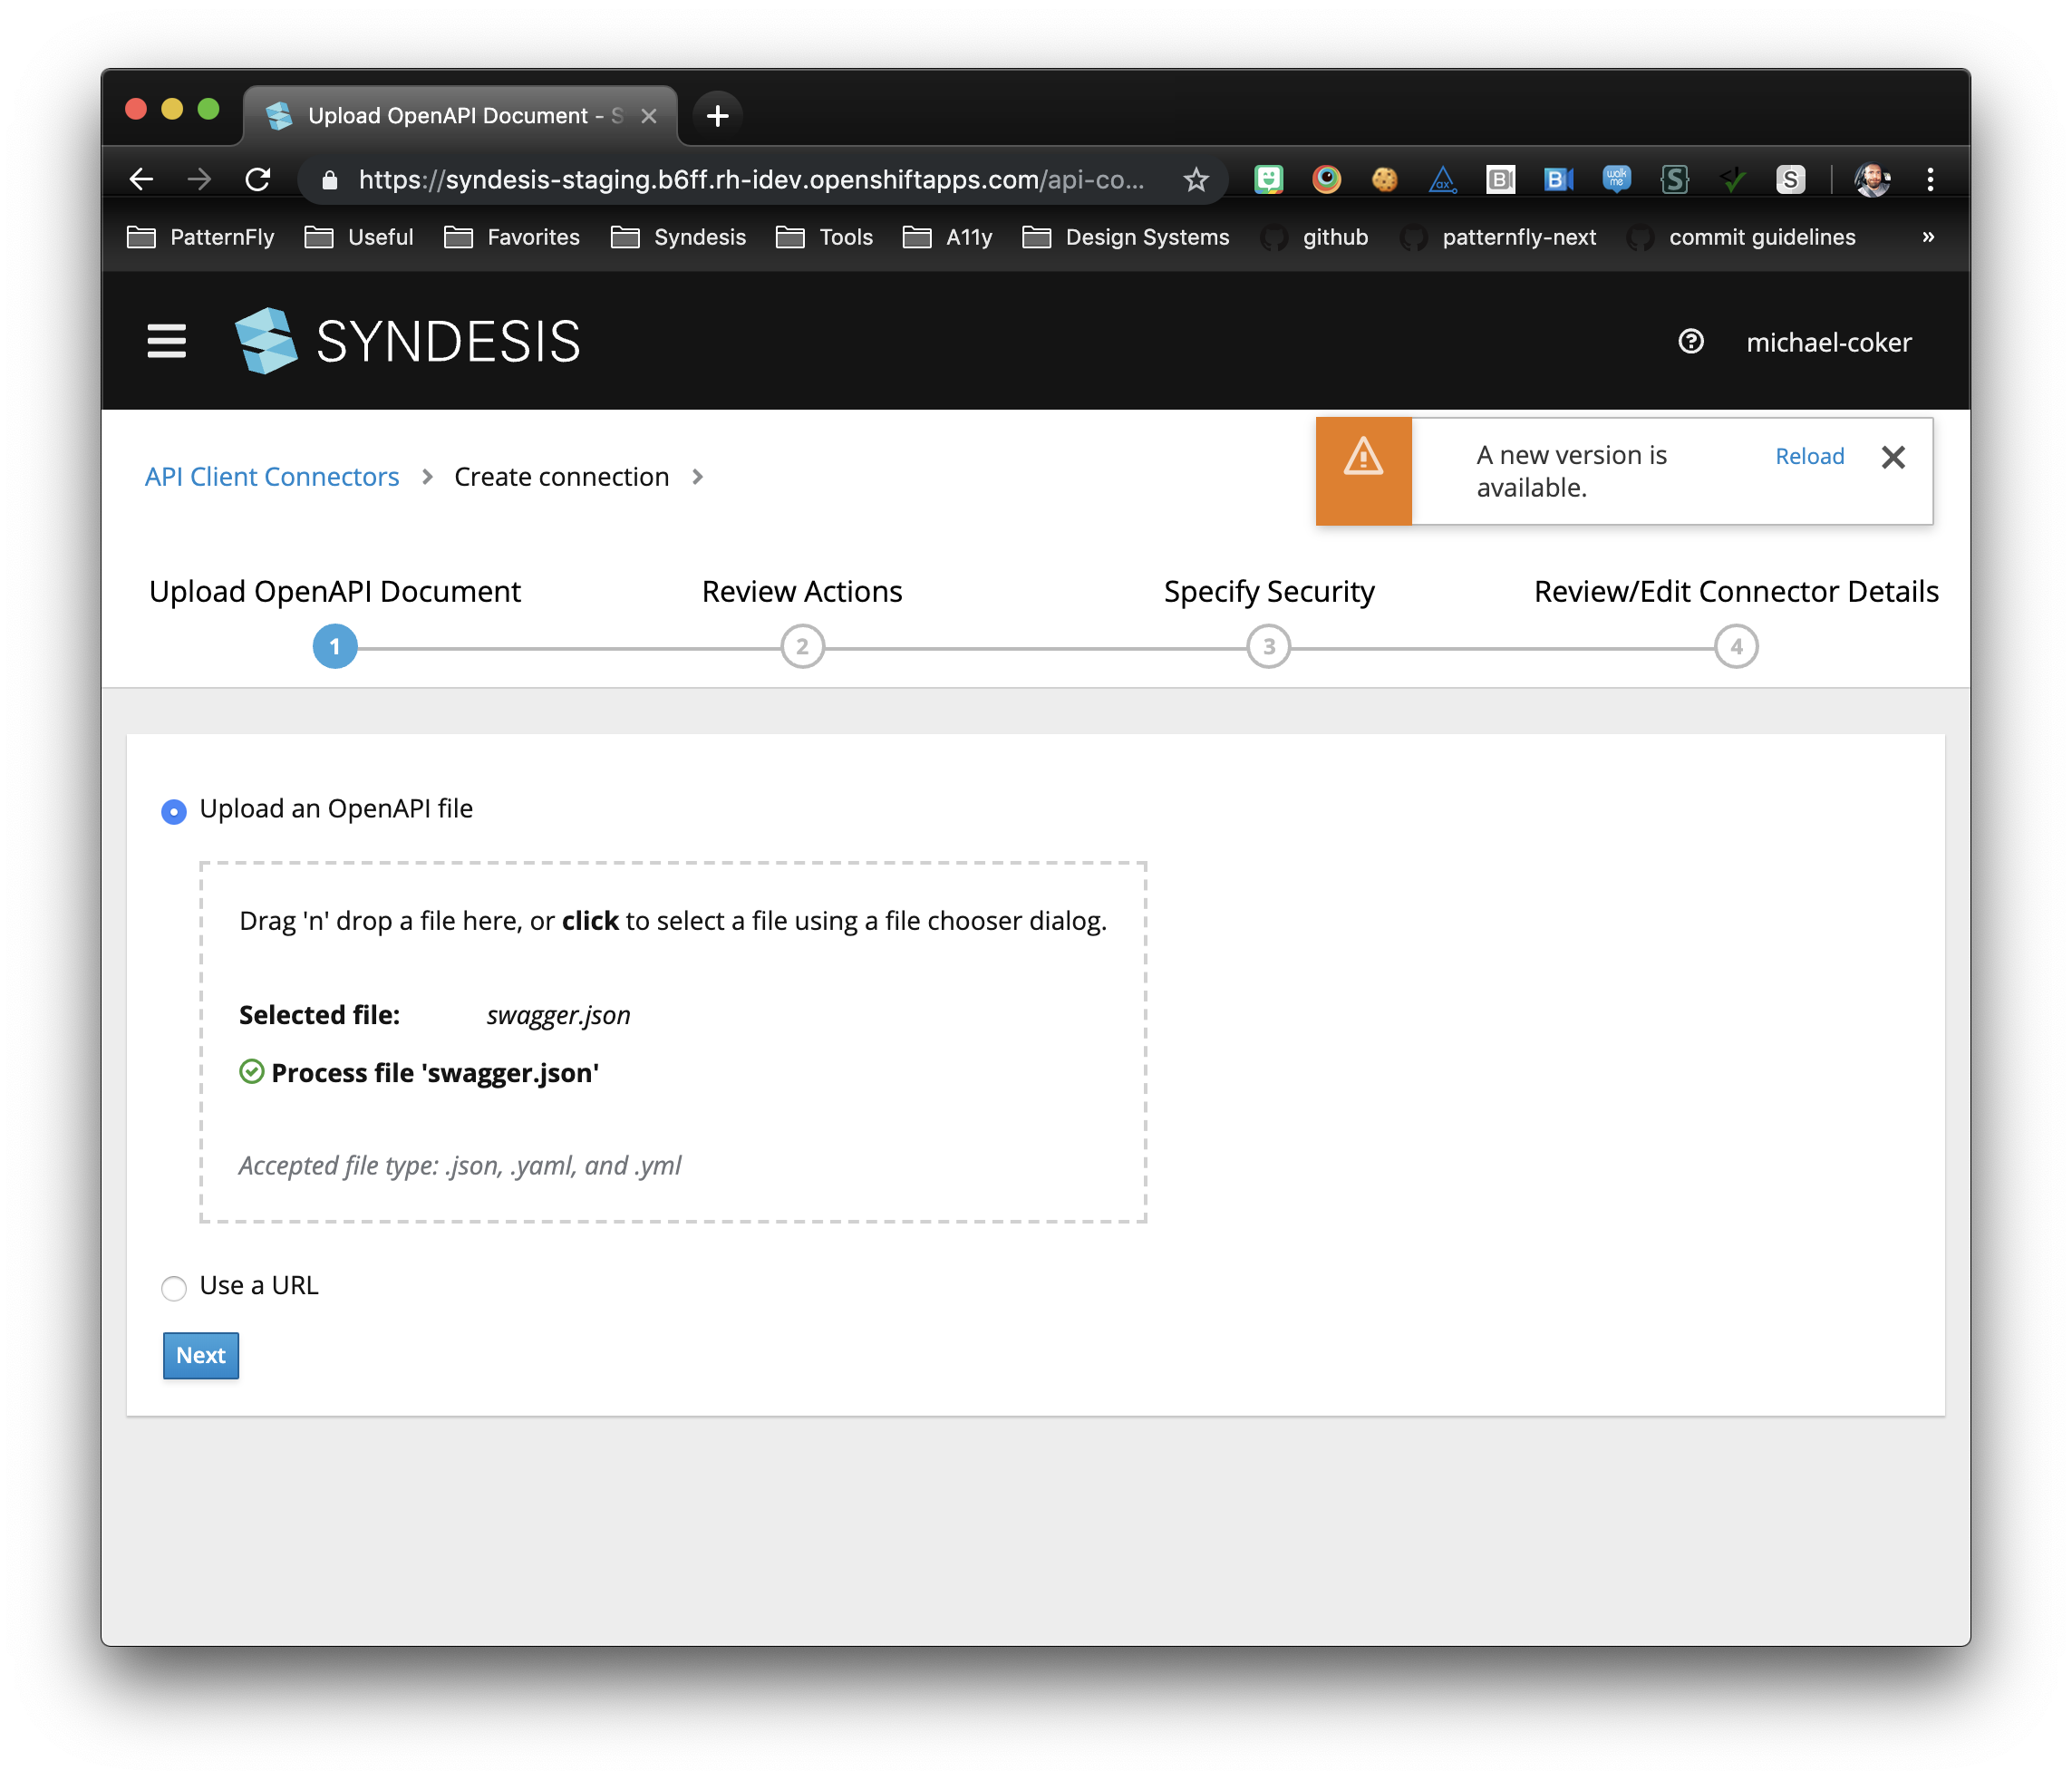Click the green check icon by Process file
Viewport: 2072px width, 1780px height.
tap(252, 1072)
